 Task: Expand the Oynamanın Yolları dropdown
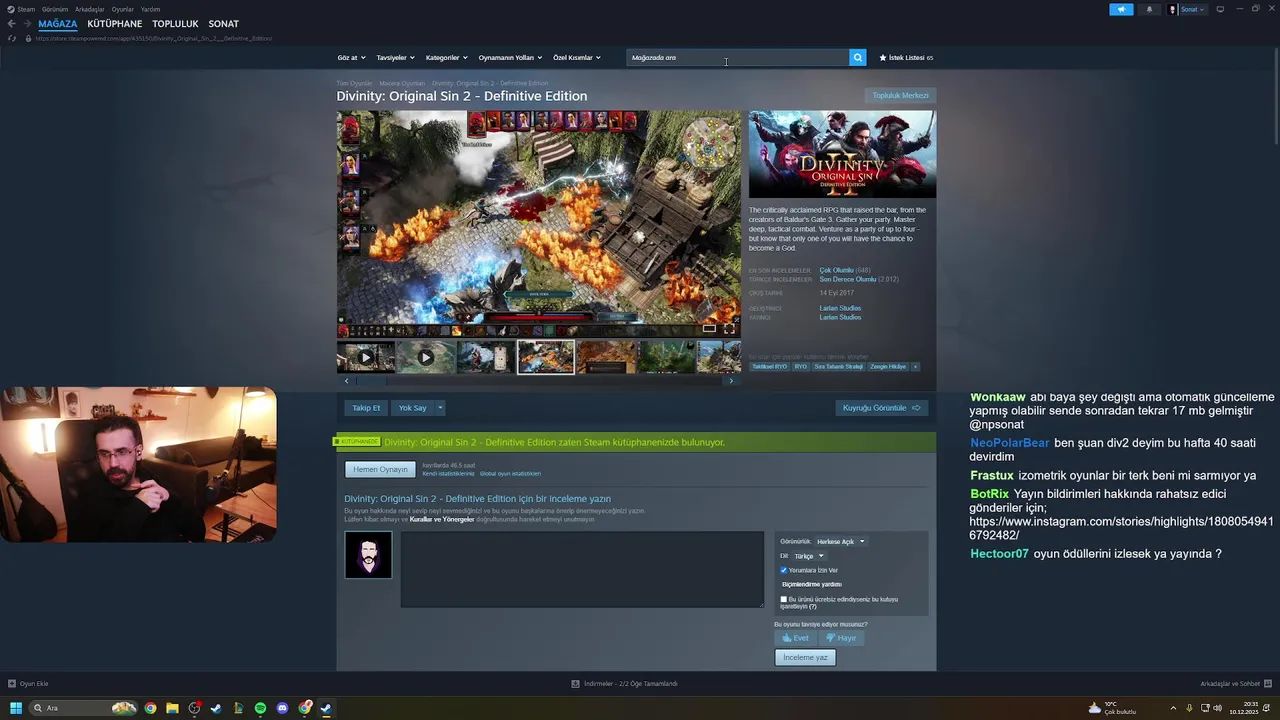click(x=510, y=58)
